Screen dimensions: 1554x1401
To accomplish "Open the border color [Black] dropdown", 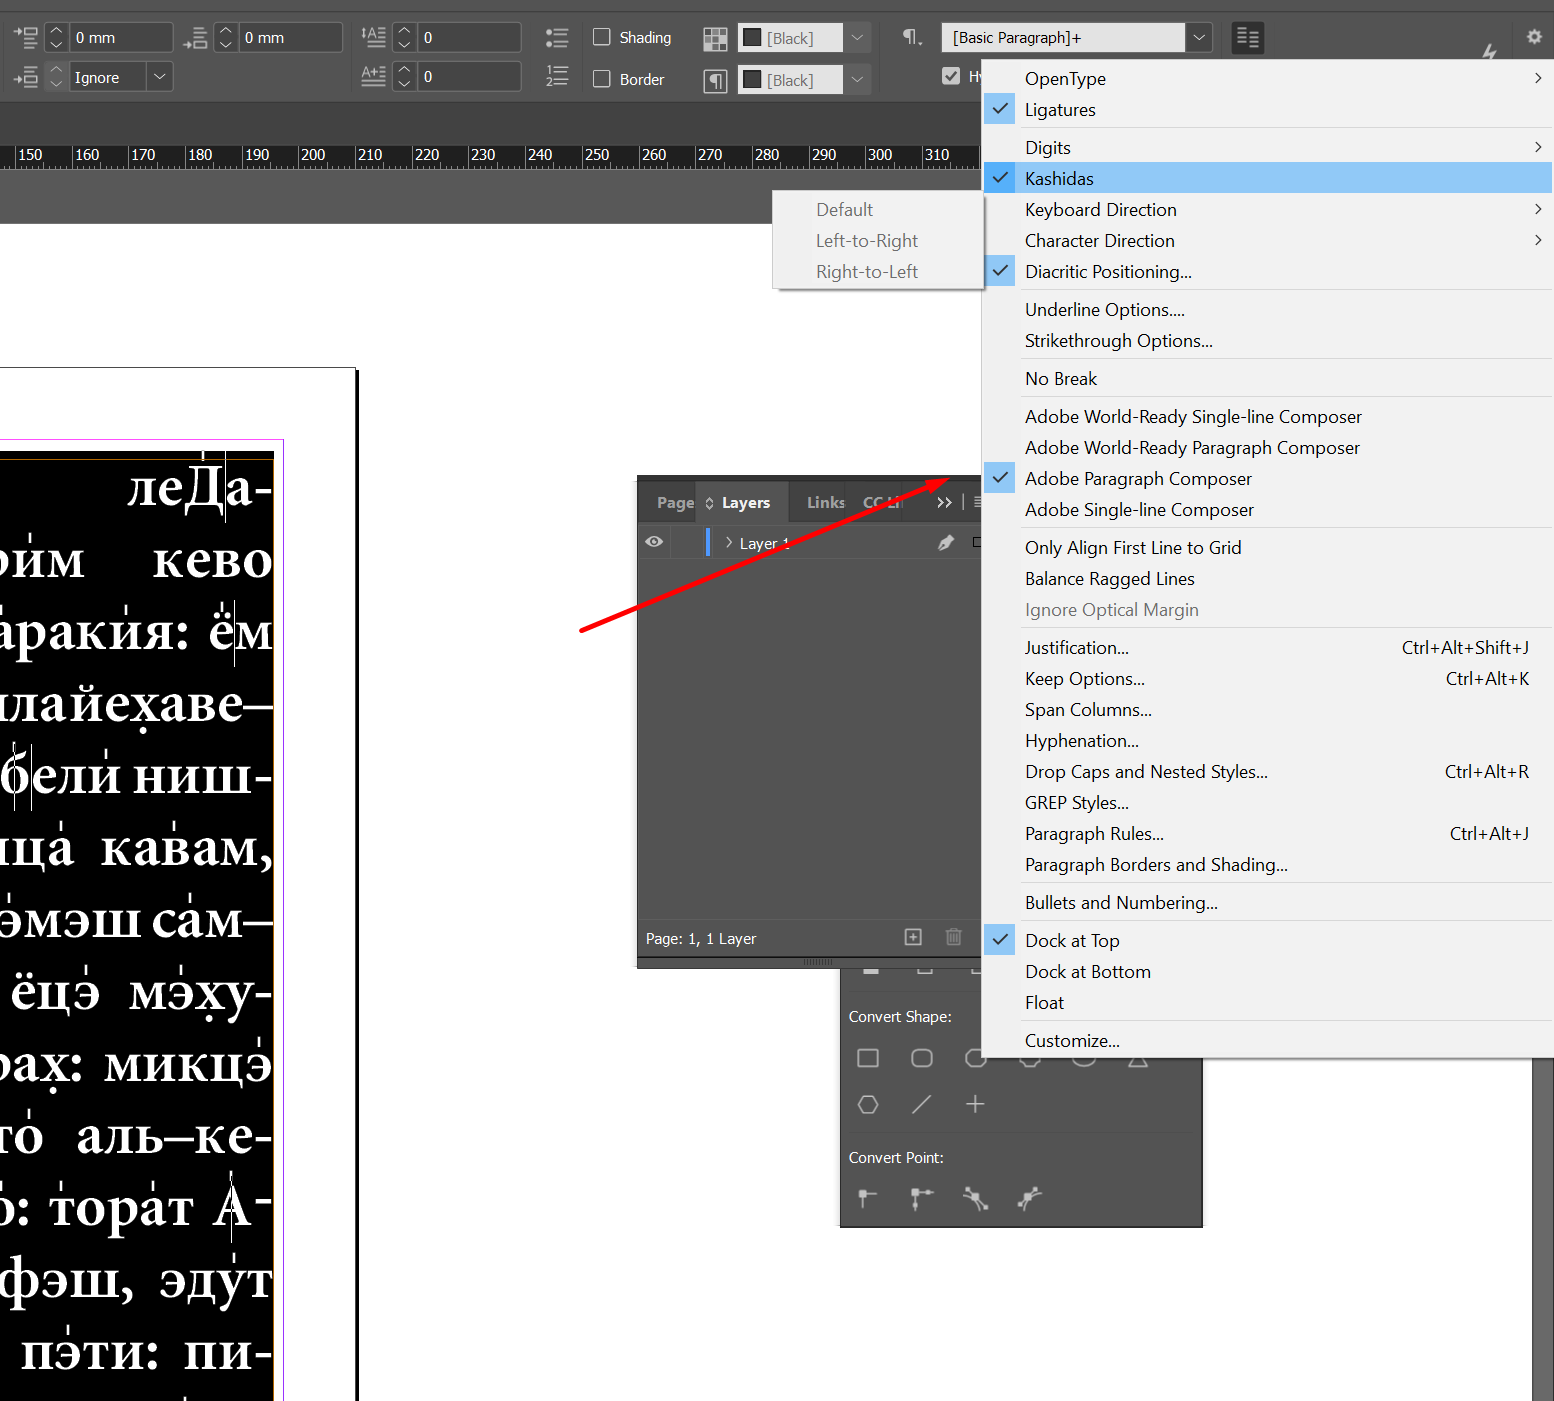I will 857,80.
